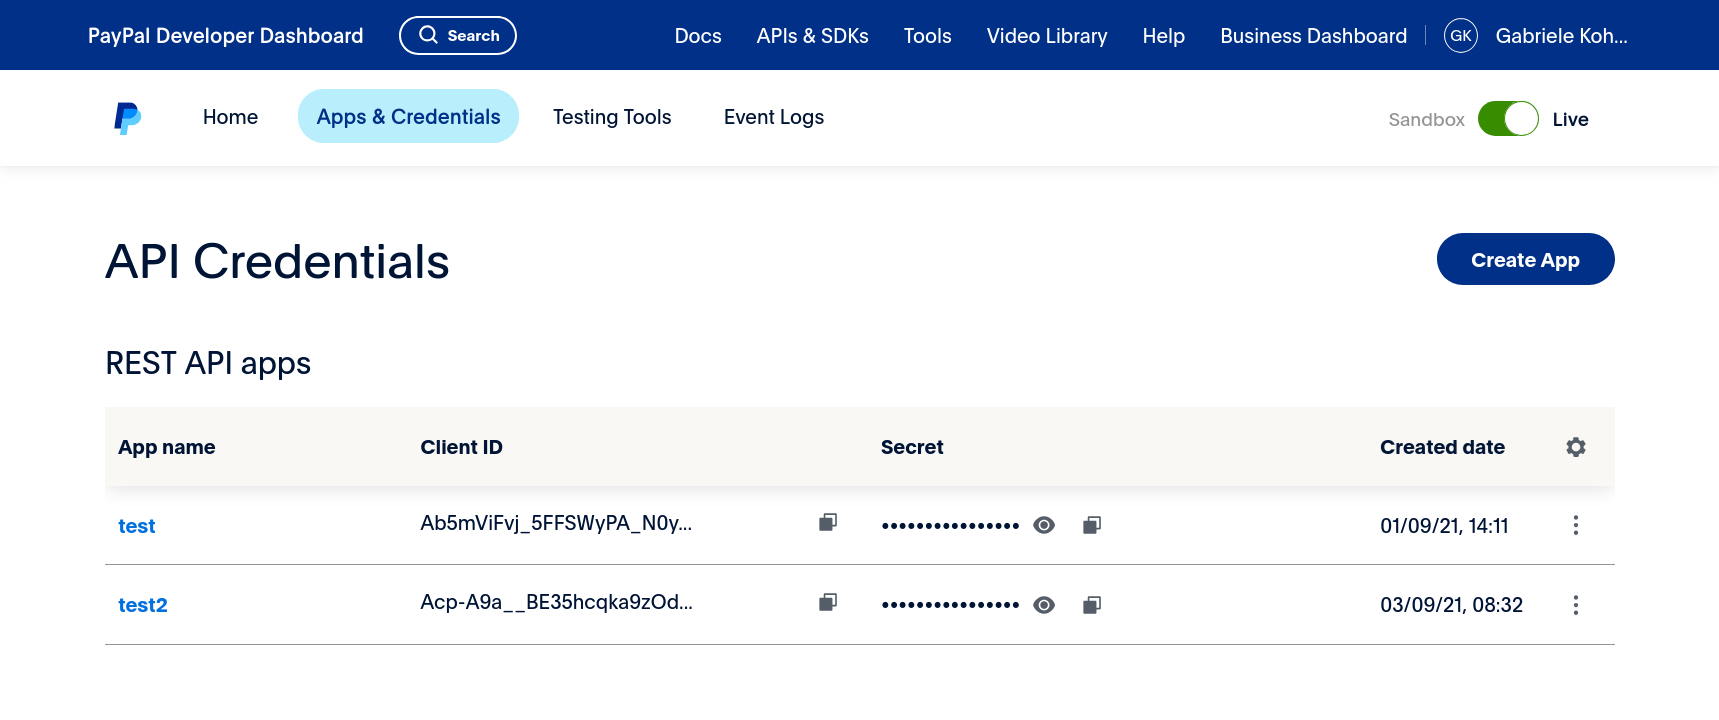Switch to the Testing Tools tab
The image size is (1719, 720).
click(612, 117)
